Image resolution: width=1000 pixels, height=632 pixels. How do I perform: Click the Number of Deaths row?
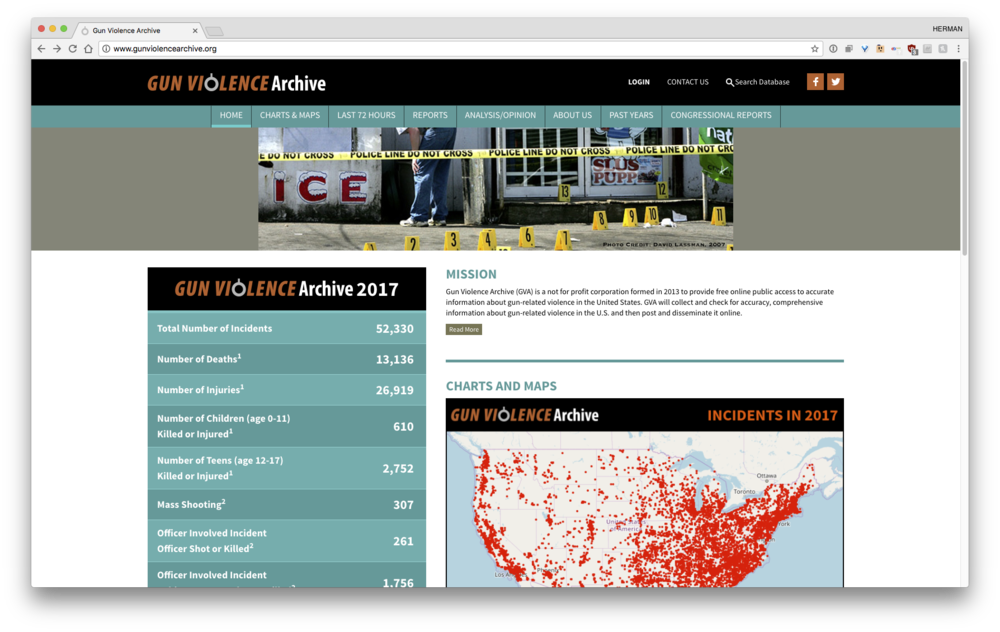[286, 359]
